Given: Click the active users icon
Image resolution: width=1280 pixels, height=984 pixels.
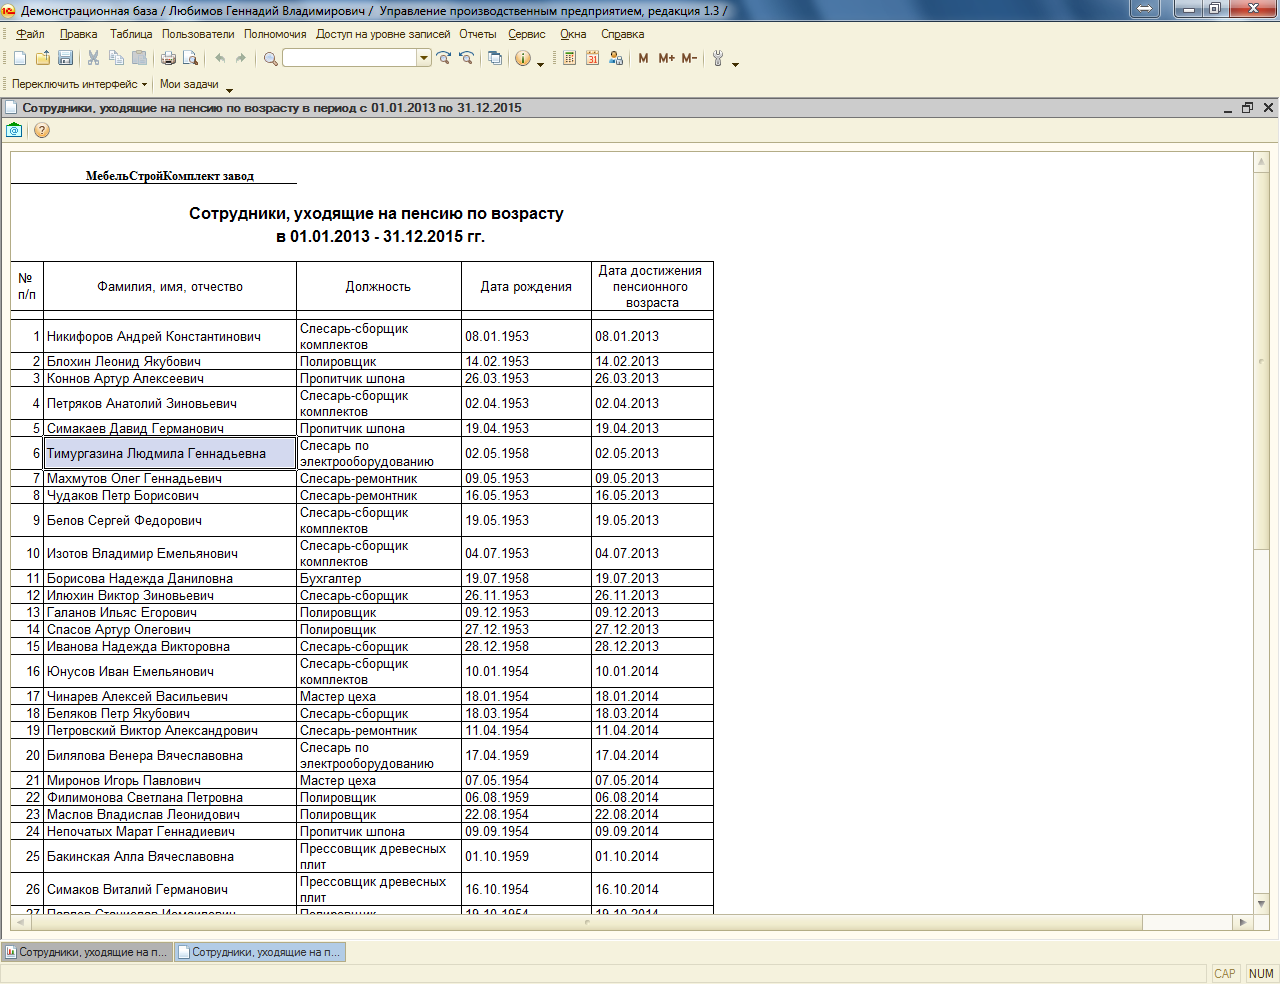Looking at the screenshot, I should click(x=615, y=59).
